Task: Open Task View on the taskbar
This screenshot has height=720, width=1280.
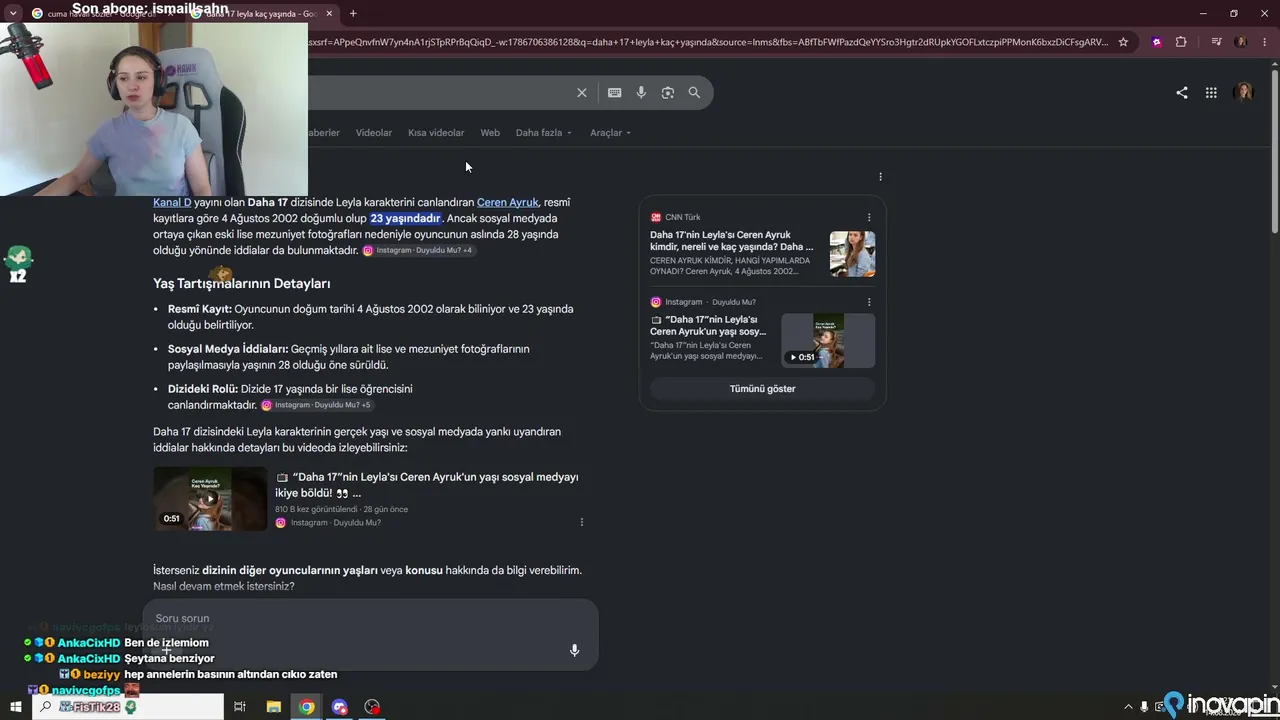Action: tap(240, 707)
